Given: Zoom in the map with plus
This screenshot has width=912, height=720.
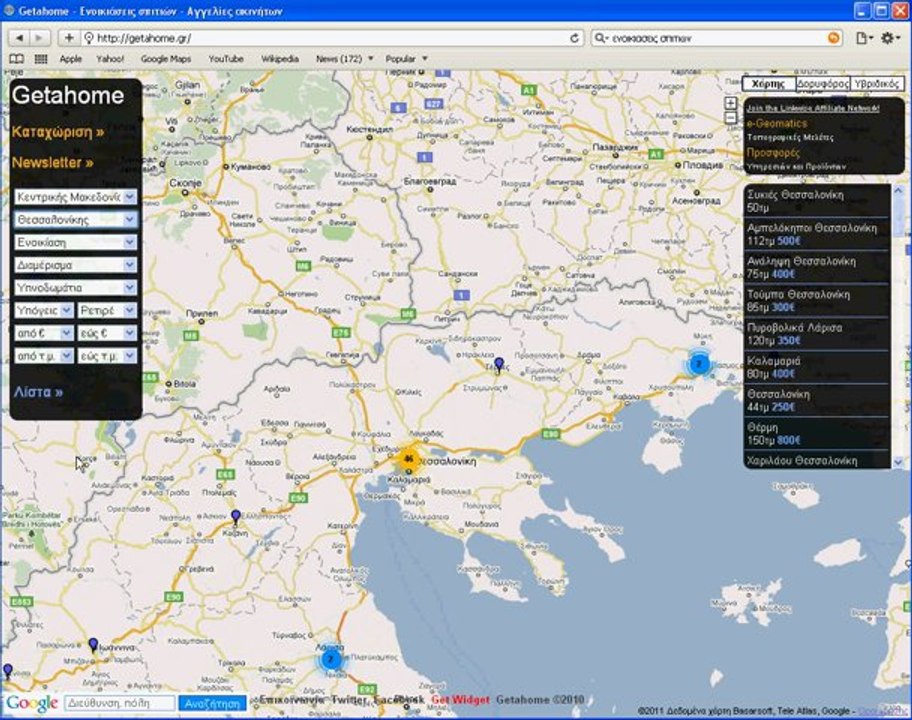Looking at the screenshot, I should point(731,103).
